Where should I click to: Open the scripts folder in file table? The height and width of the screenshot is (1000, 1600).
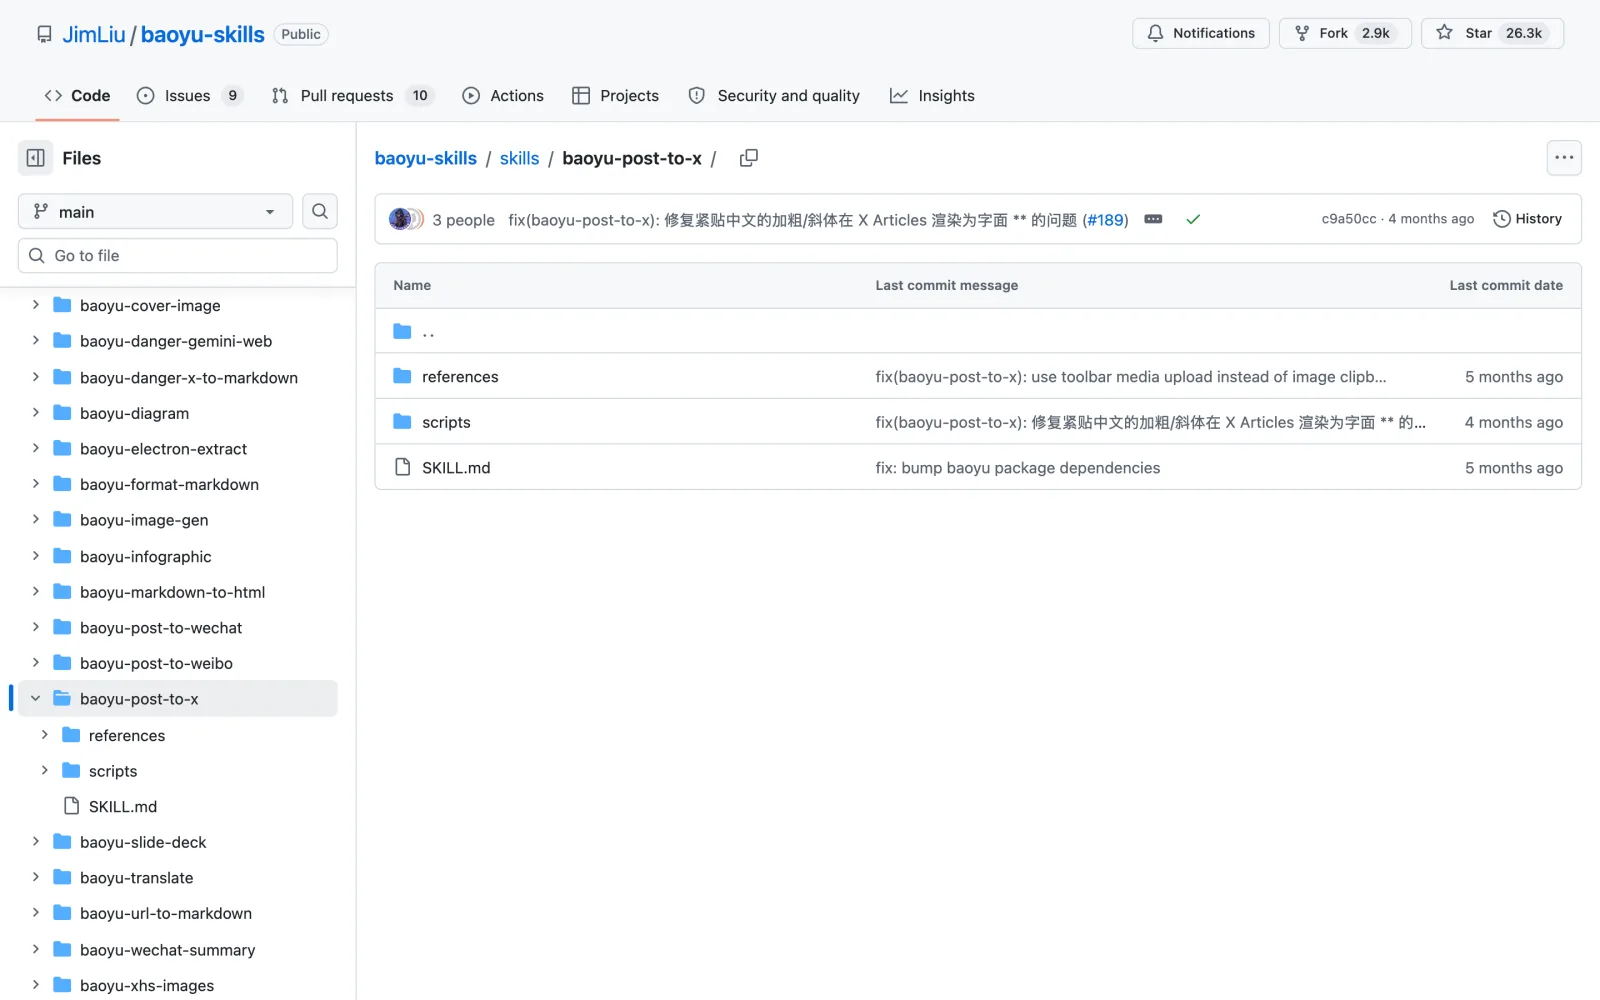(446, 422)
